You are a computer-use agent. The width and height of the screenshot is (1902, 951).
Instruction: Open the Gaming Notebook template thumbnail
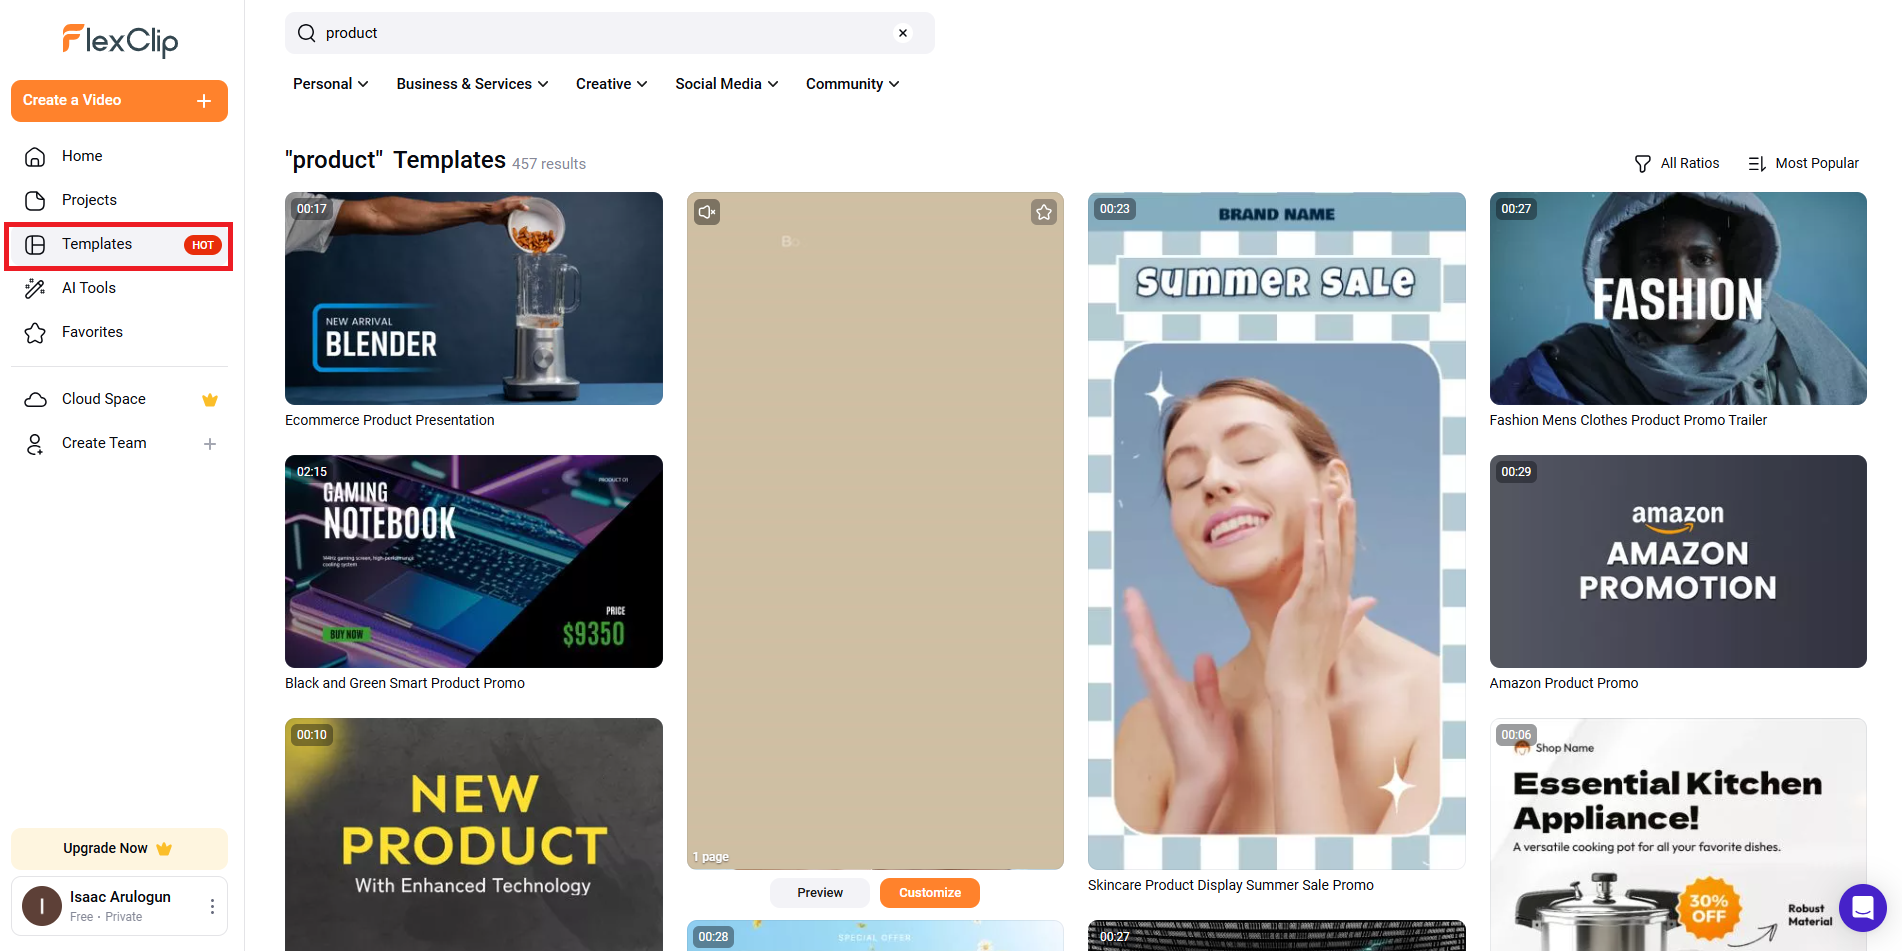click(474, 561)
